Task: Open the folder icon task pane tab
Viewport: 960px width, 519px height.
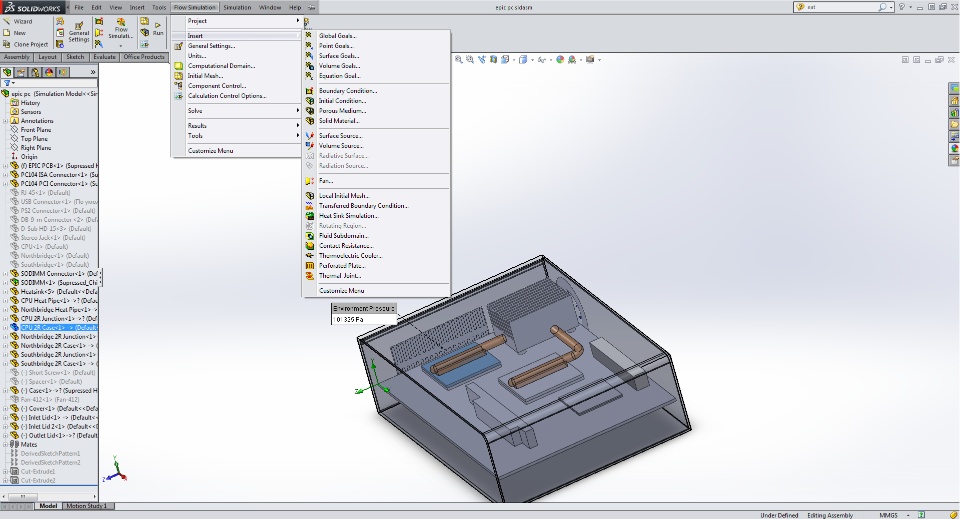Action: coord(954,125)
